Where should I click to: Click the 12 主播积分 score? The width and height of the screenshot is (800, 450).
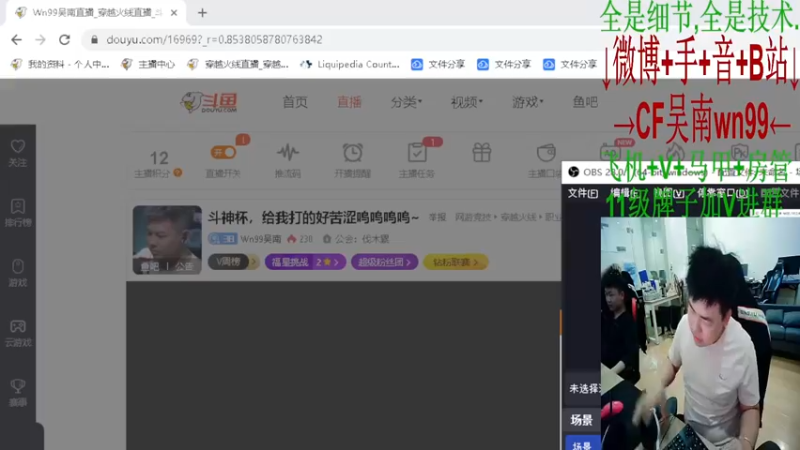click(x=159, y=158)
